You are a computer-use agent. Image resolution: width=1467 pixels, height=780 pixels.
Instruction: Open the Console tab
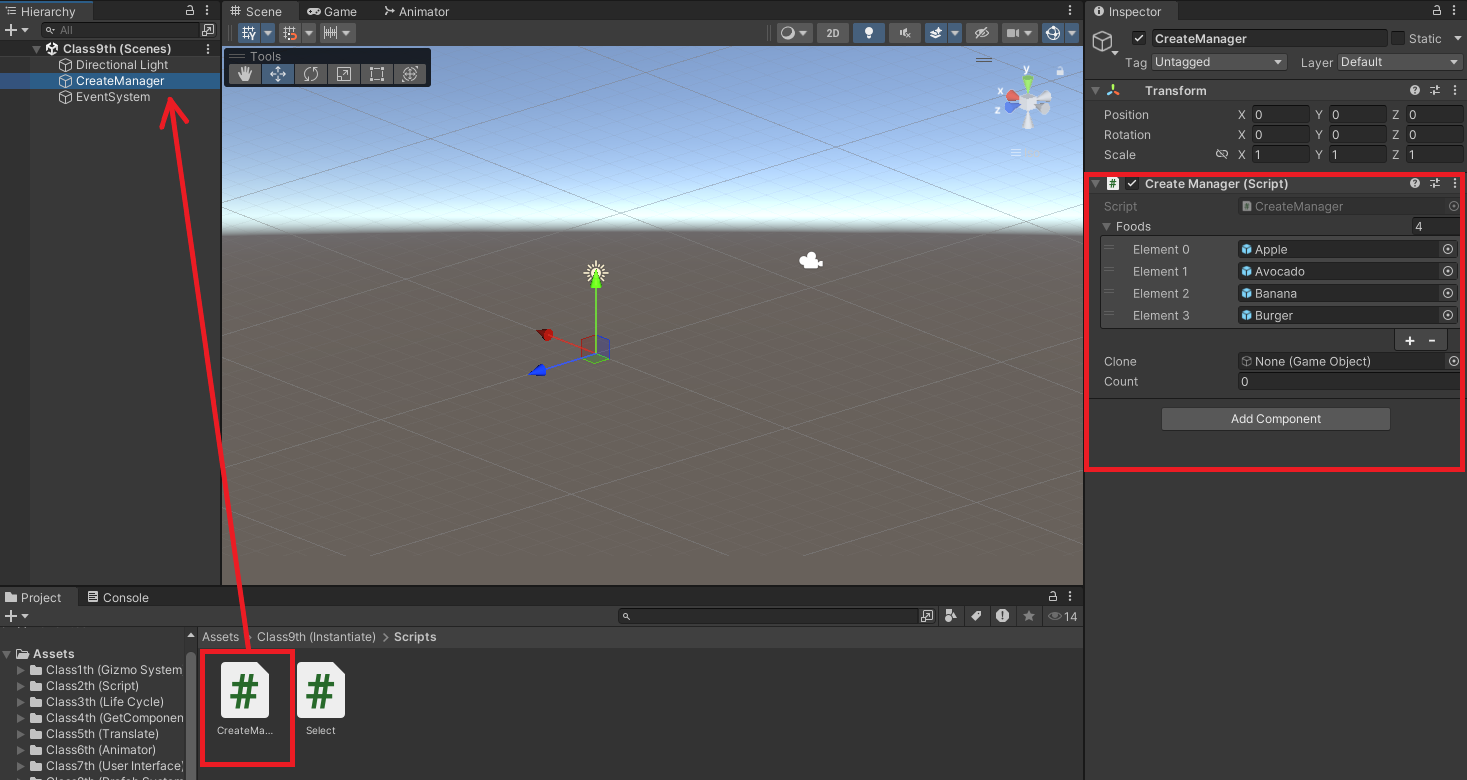pyautogui.click(x=118, y=597)
